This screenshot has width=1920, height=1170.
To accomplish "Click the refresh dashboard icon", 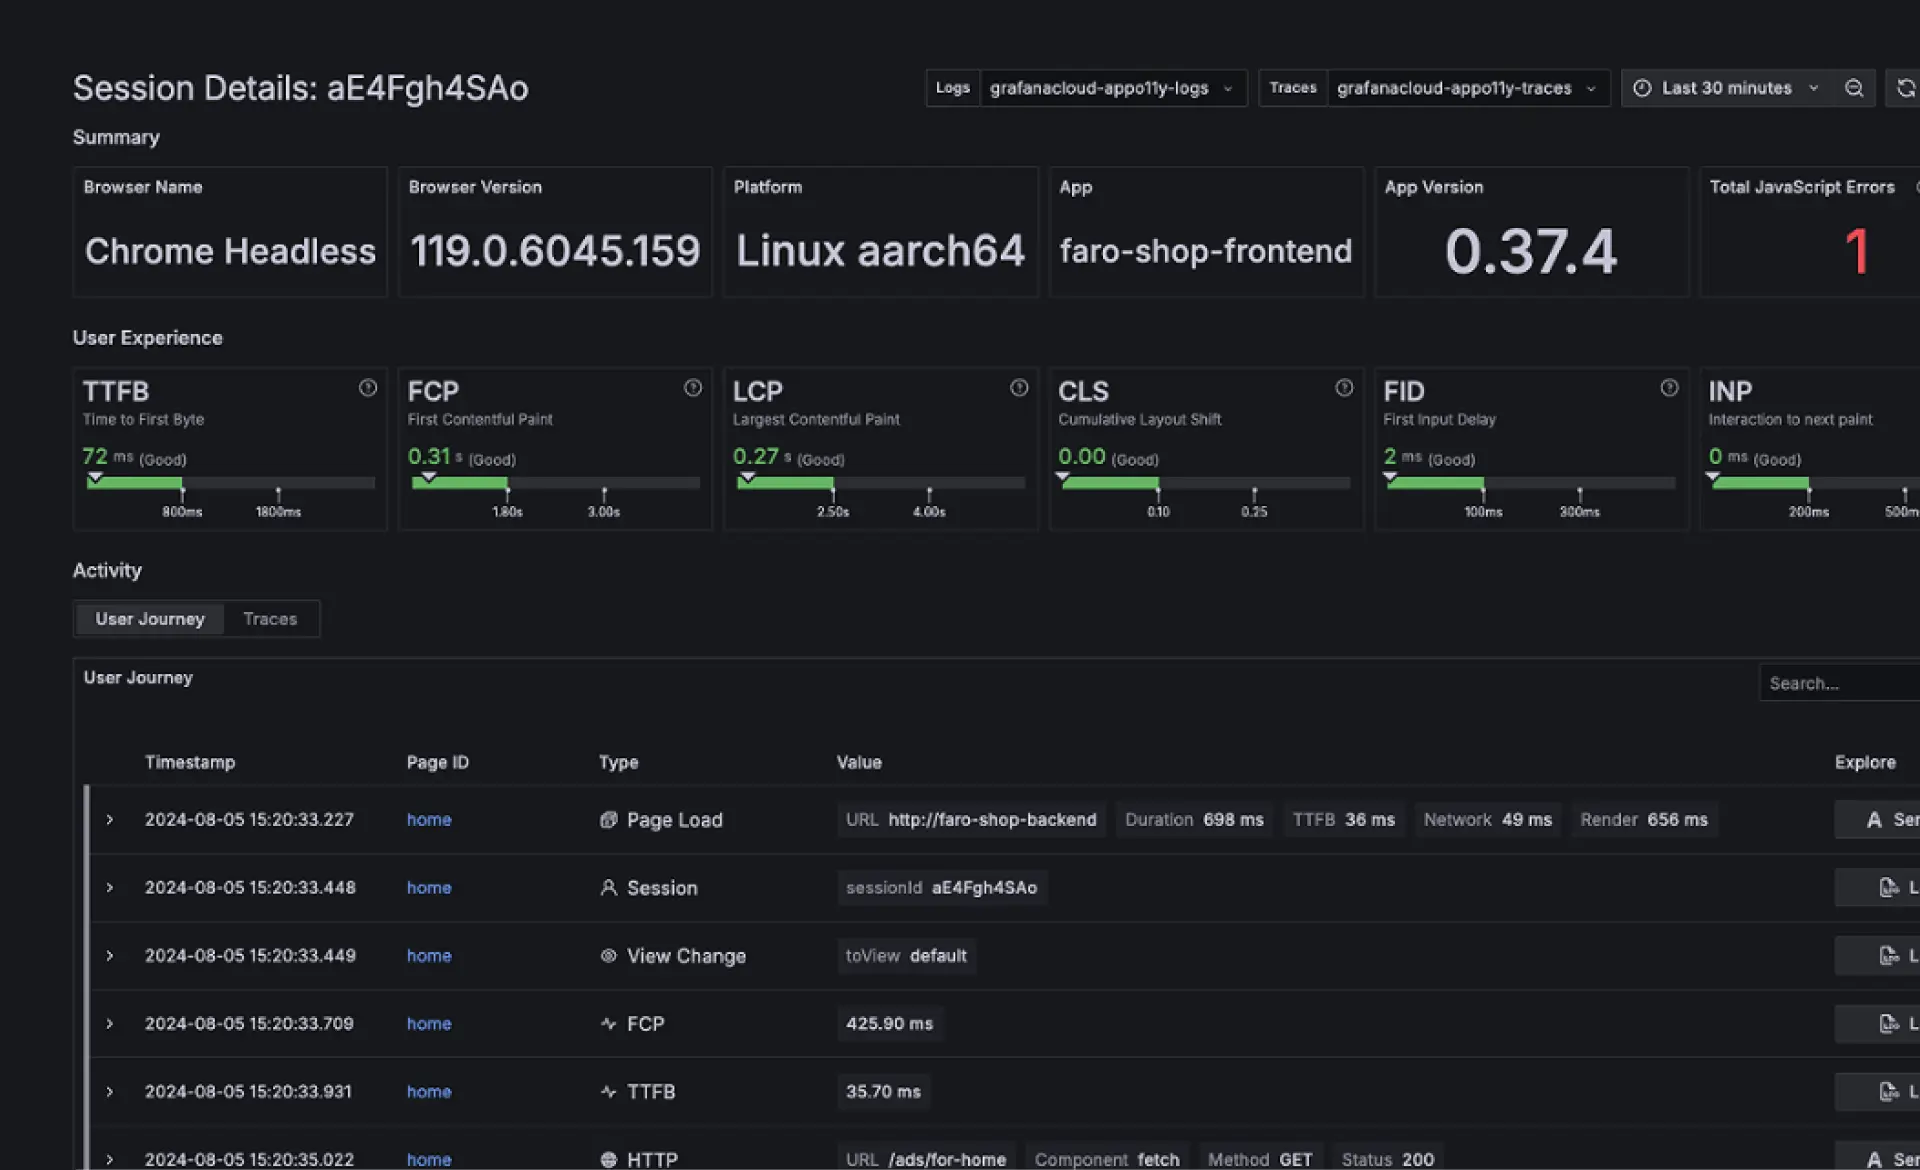I will [1906, 88].
